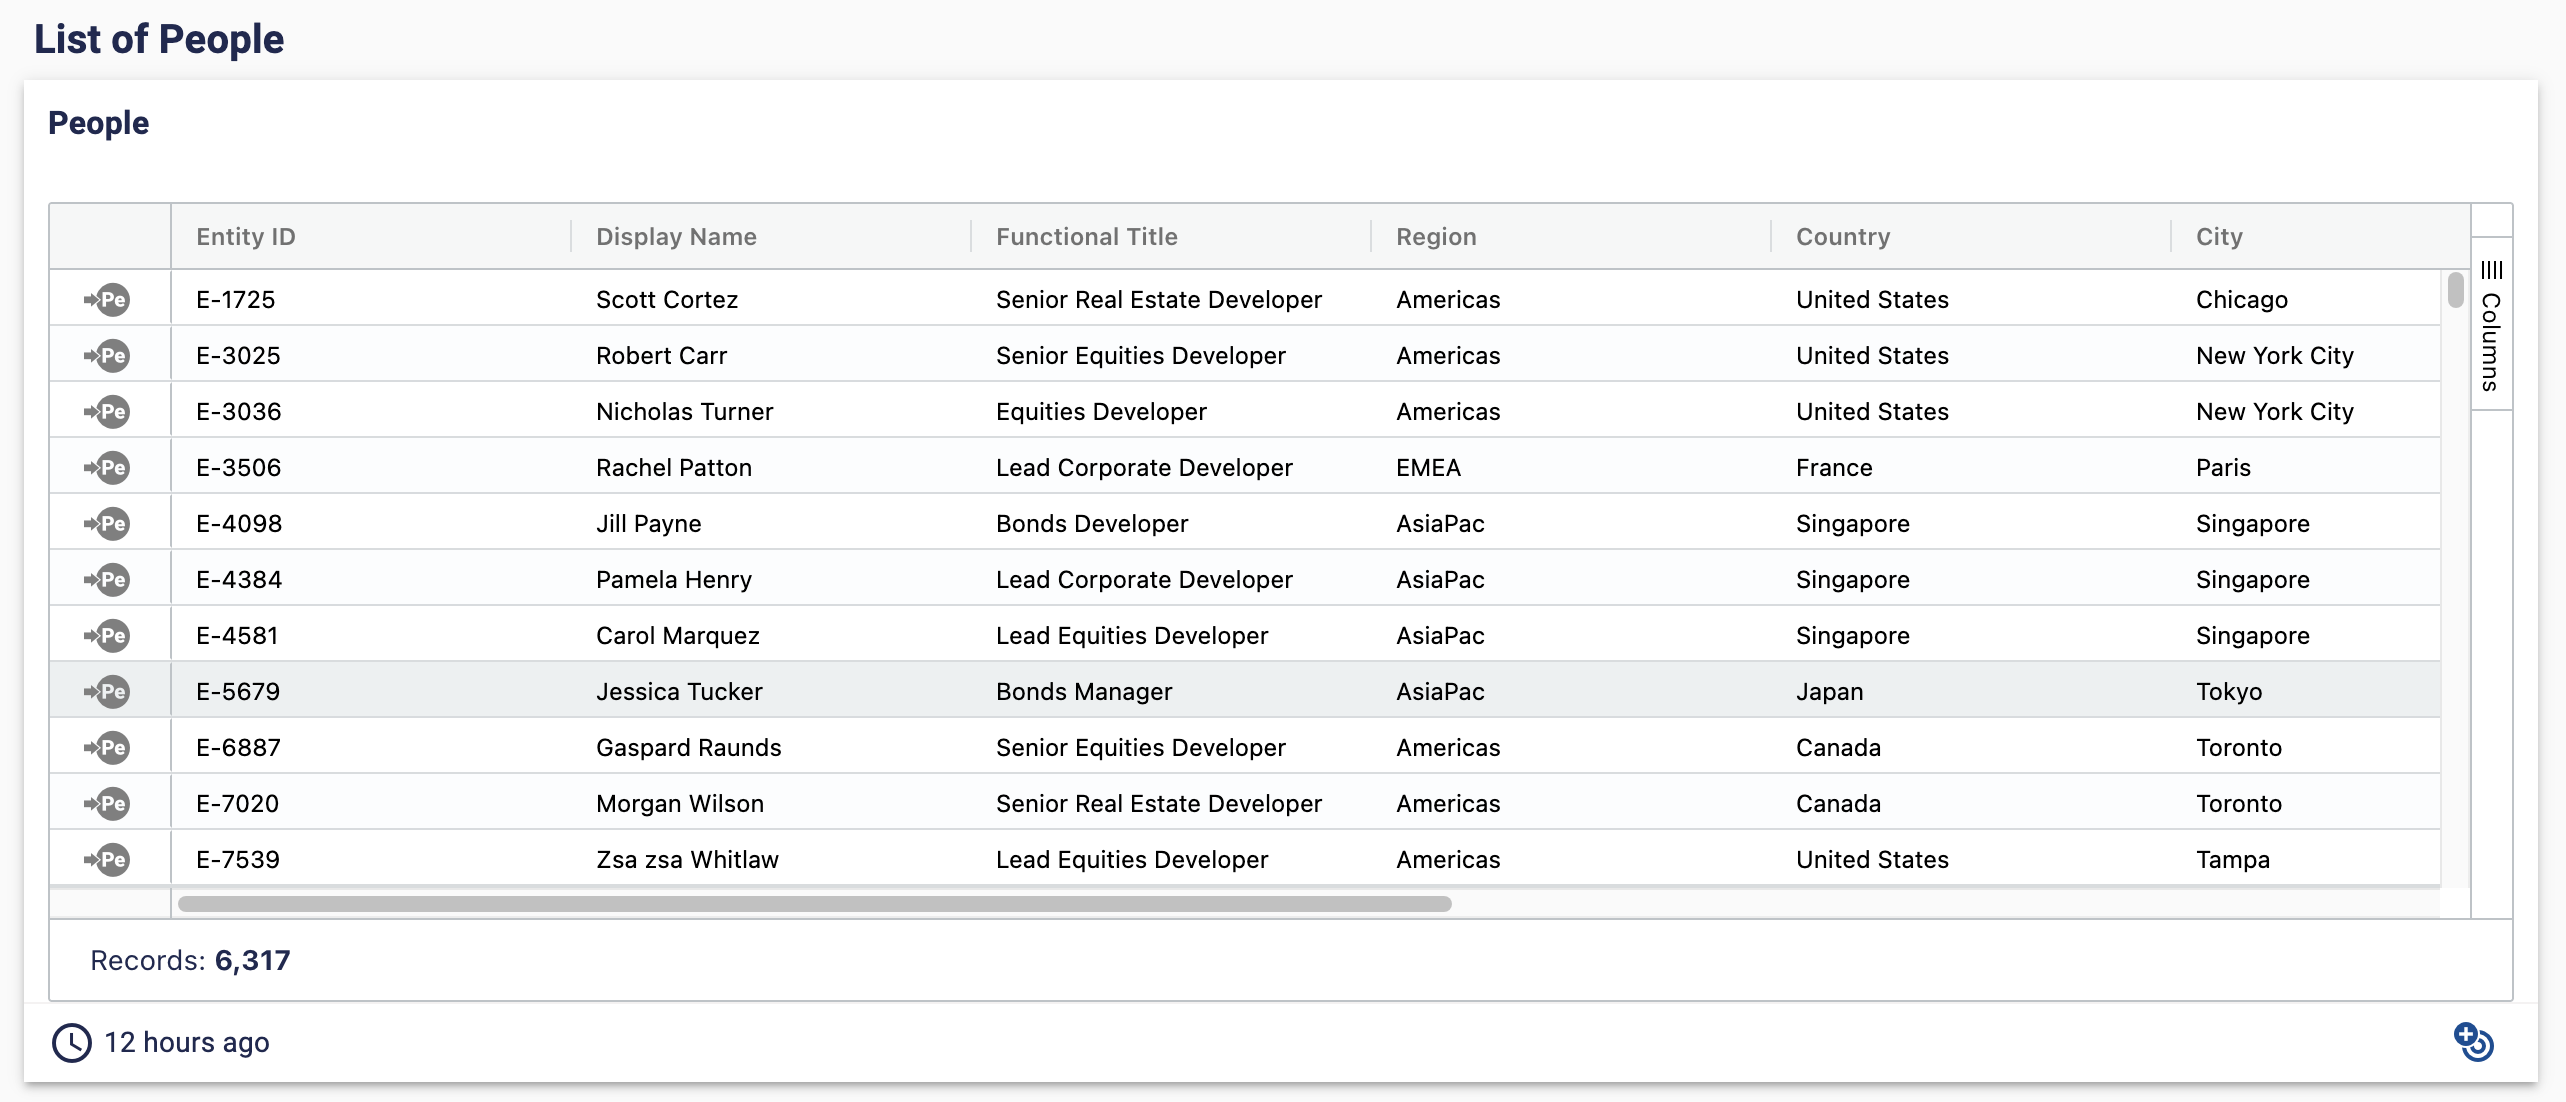The image size is (2566, 1102).
Task: Click the name Zsa zsa Whitlaw
Action: pyautogui.click(x=687, y=859)
